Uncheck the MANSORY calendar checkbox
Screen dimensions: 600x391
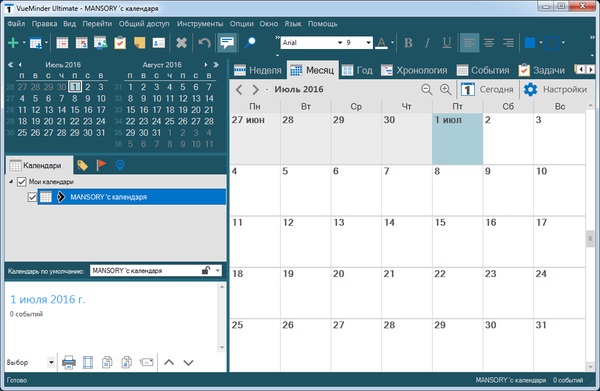pos(32,197)
